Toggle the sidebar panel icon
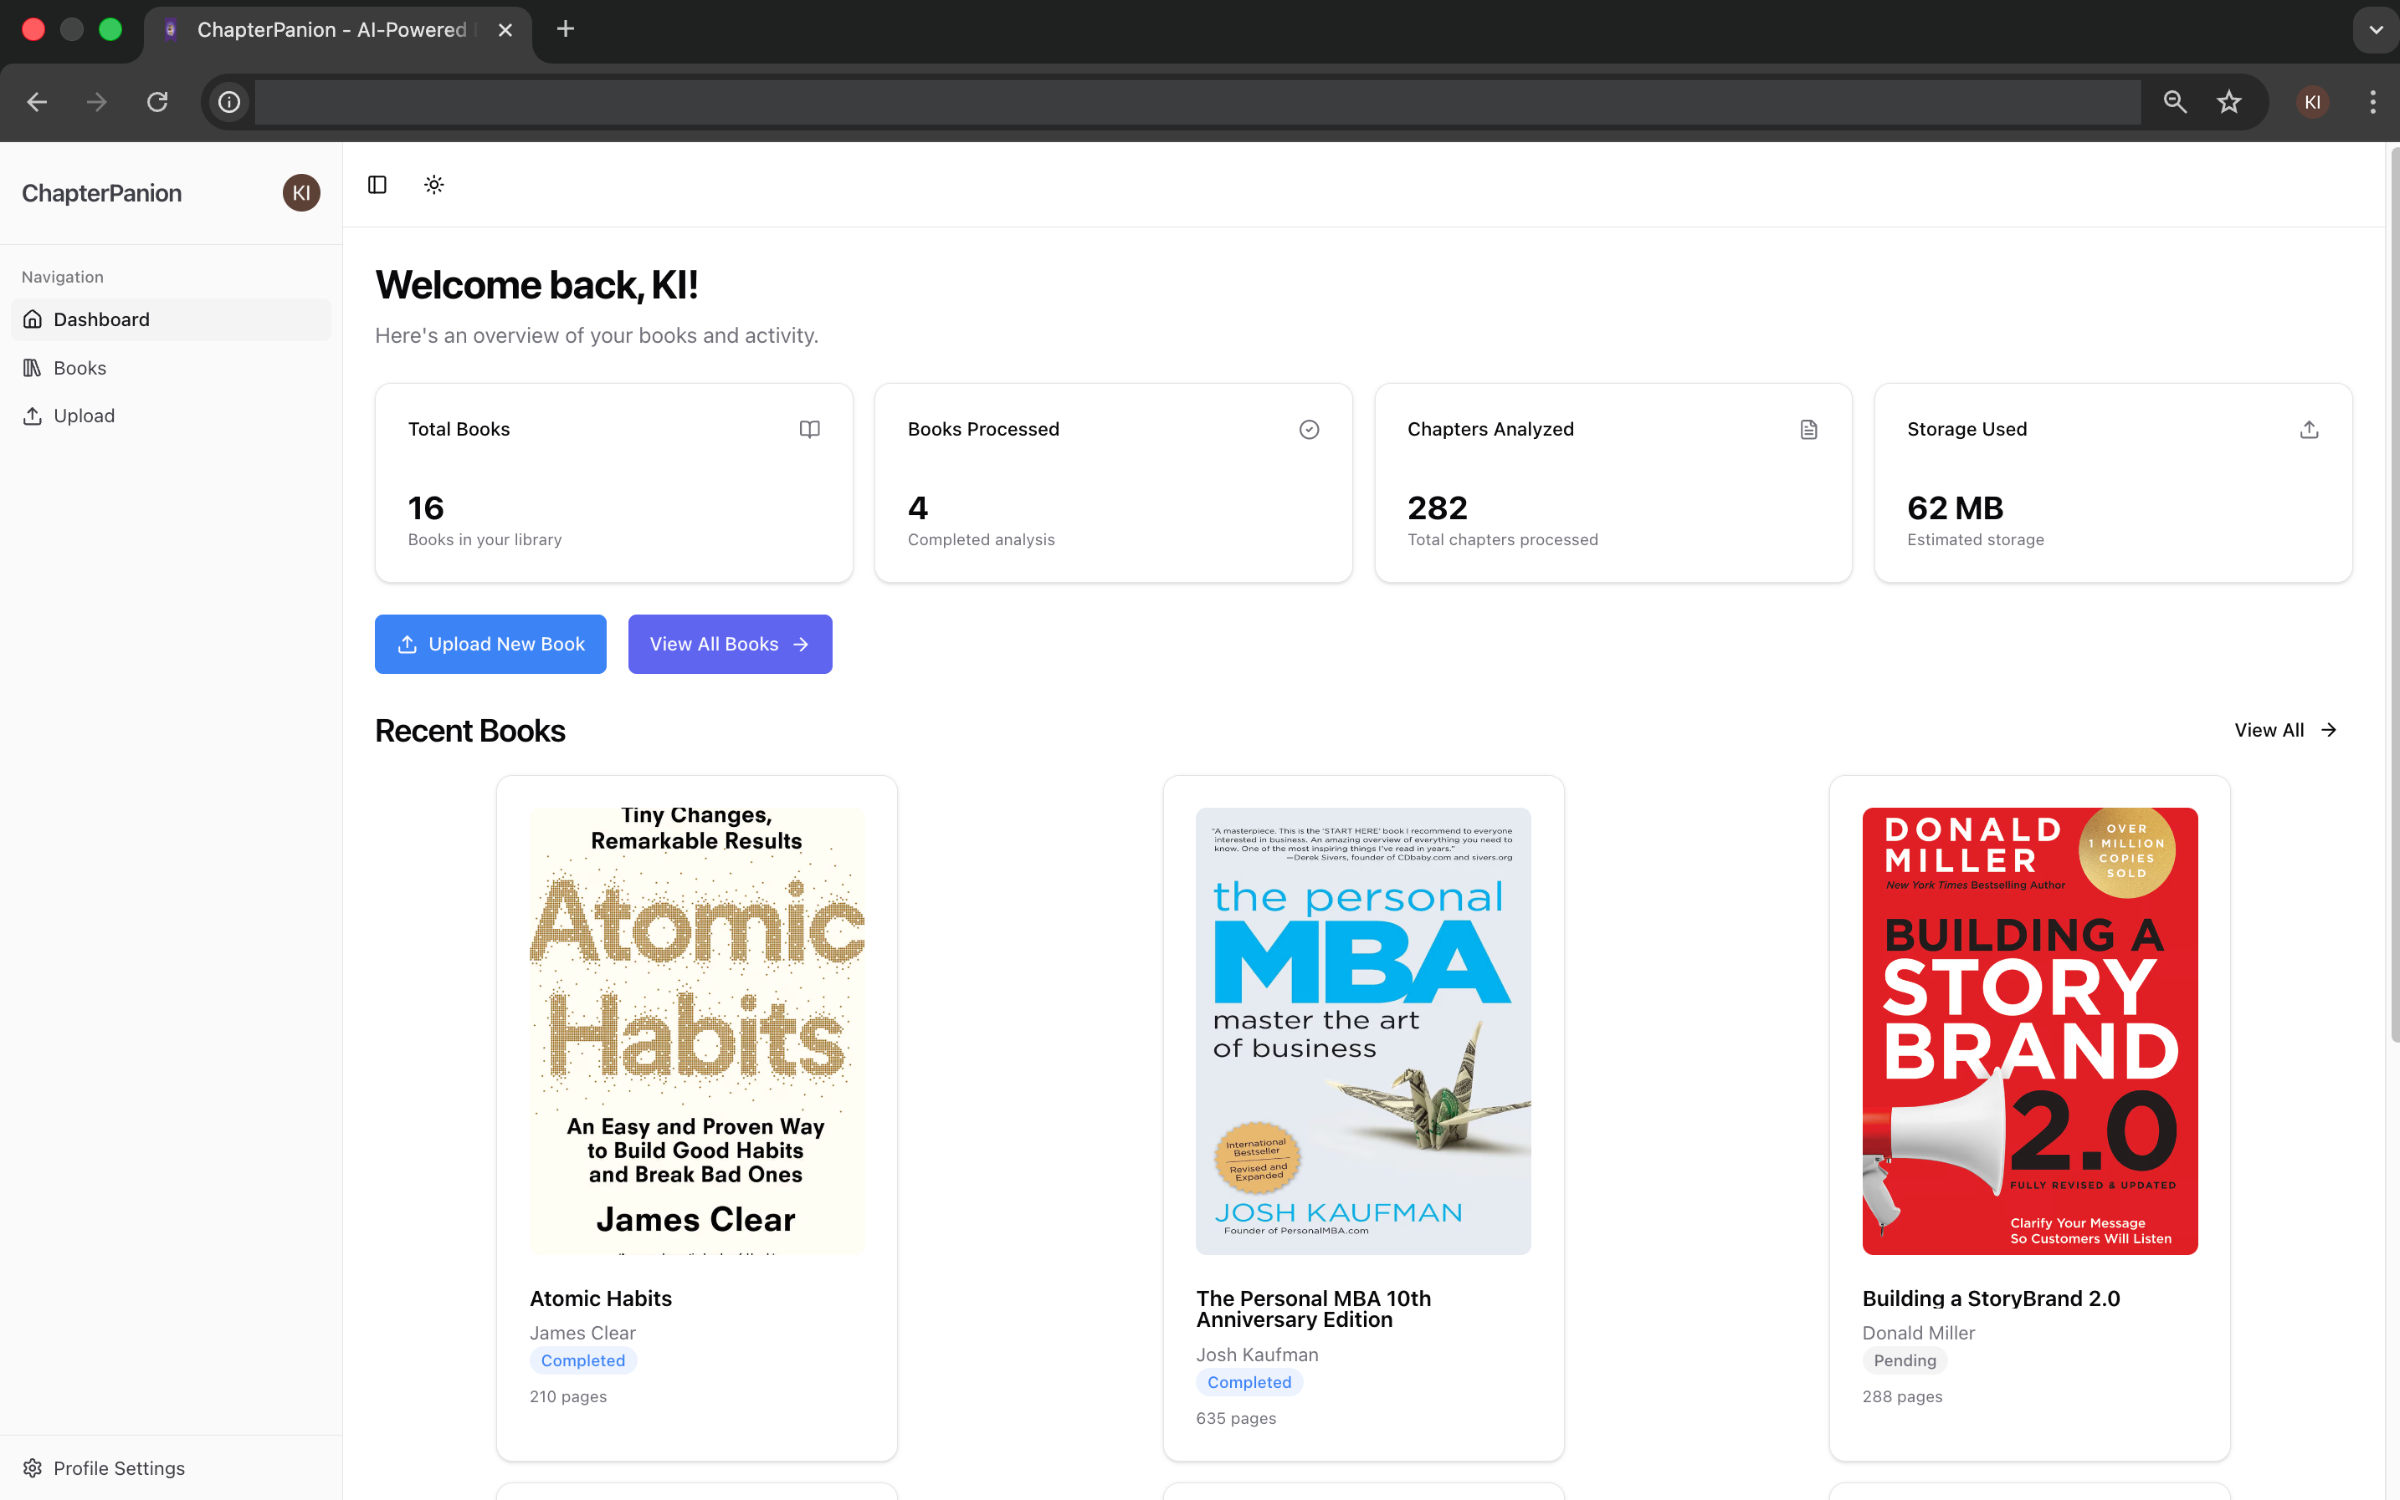 [377, 184]
